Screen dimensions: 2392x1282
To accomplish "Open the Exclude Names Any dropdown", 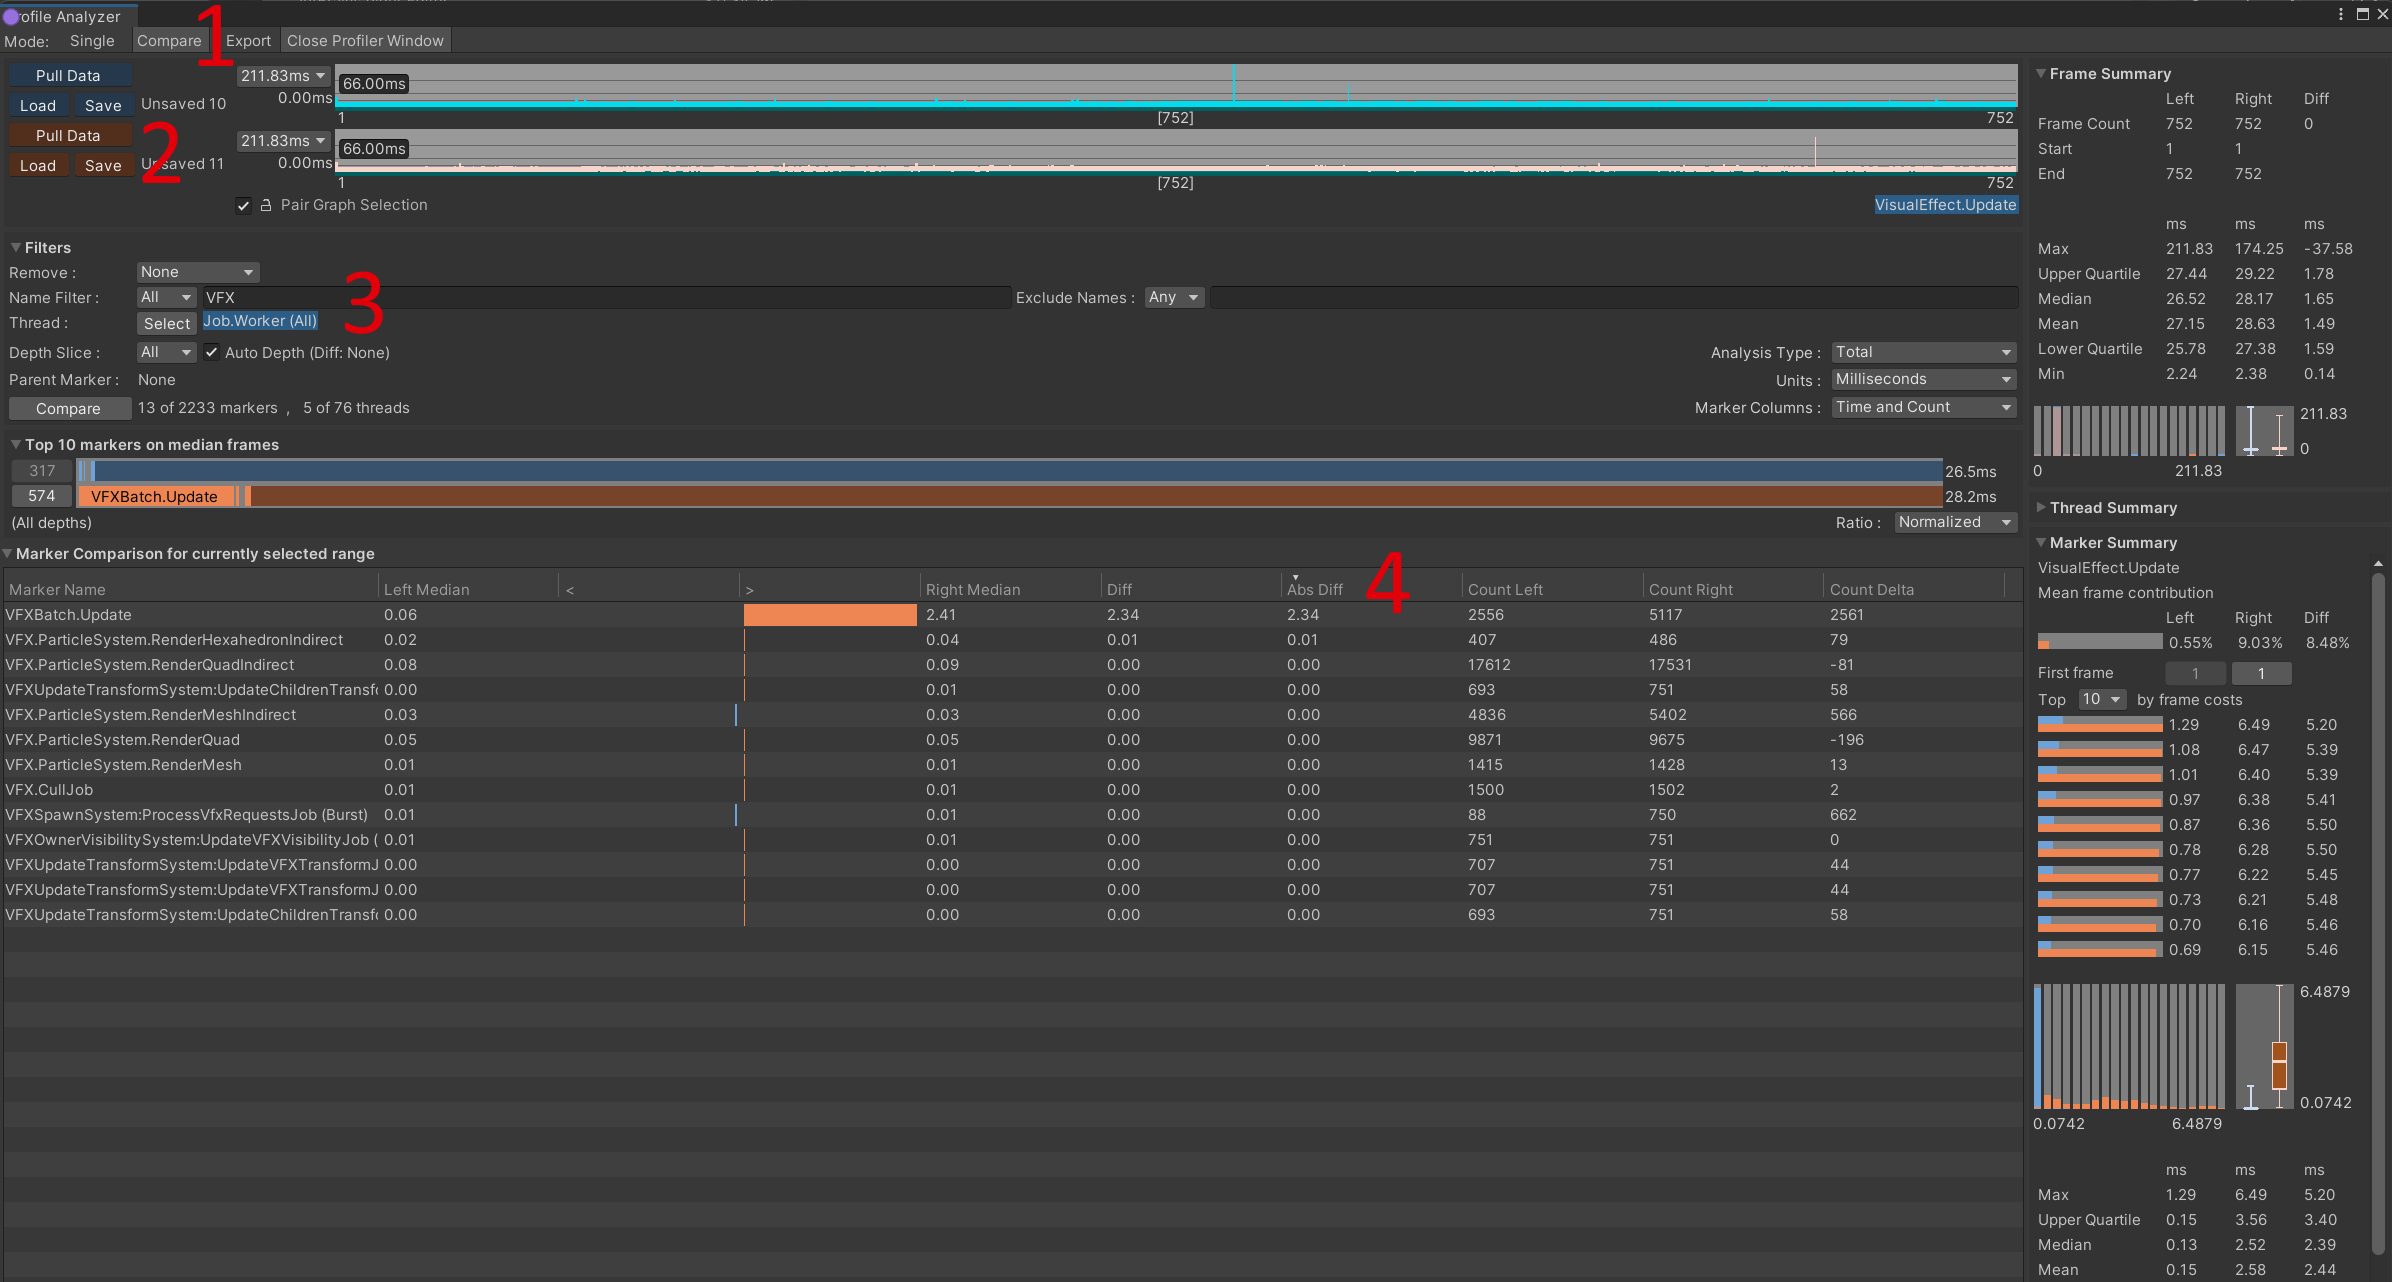I will coord(1175,297).
